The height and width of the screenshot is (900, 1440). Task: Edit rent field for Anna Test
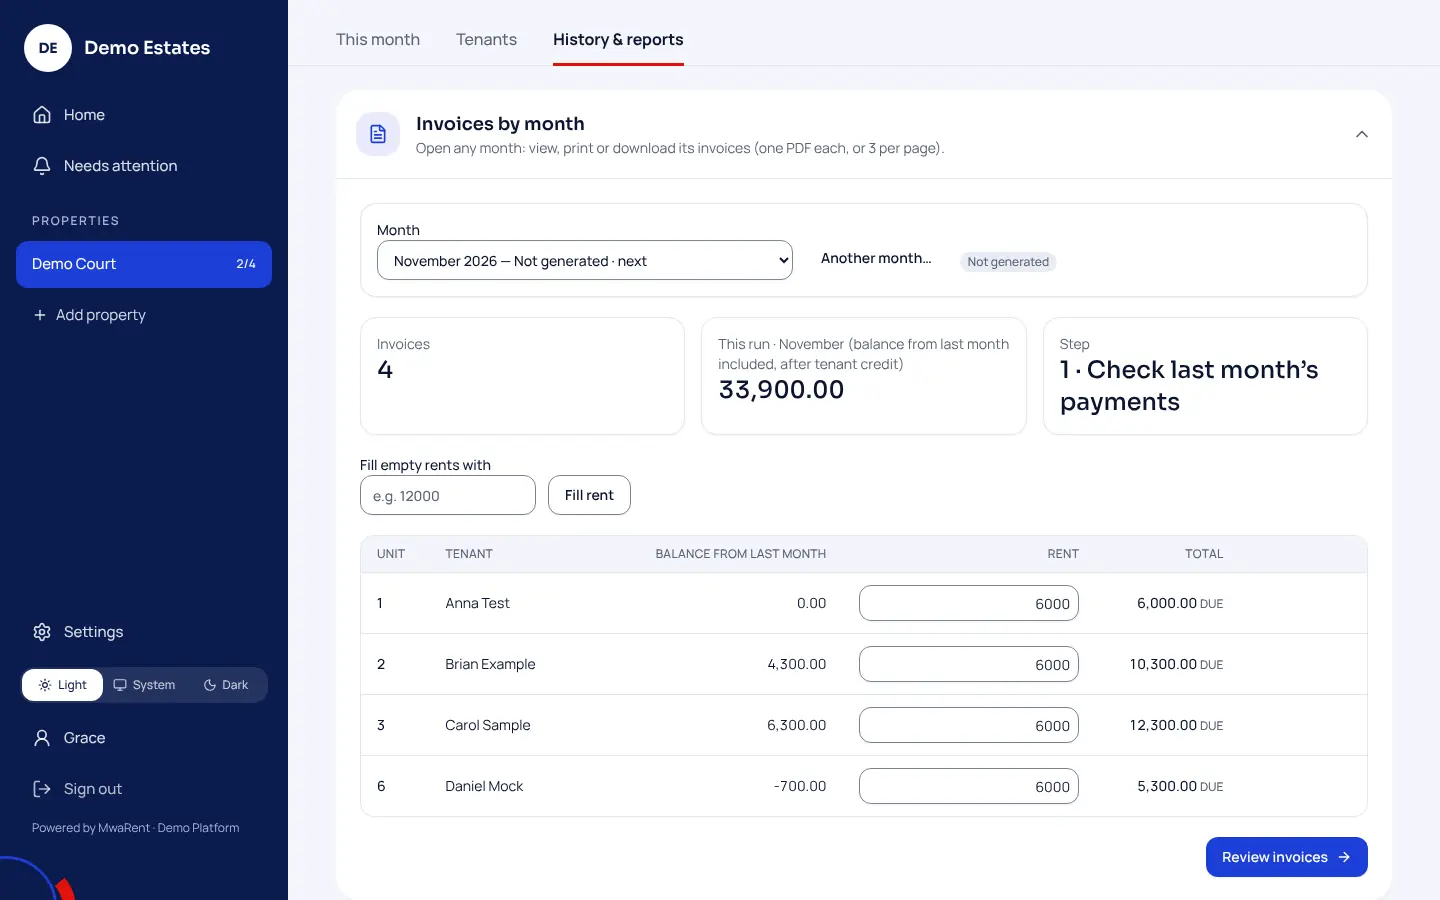(x=969, y=603)
